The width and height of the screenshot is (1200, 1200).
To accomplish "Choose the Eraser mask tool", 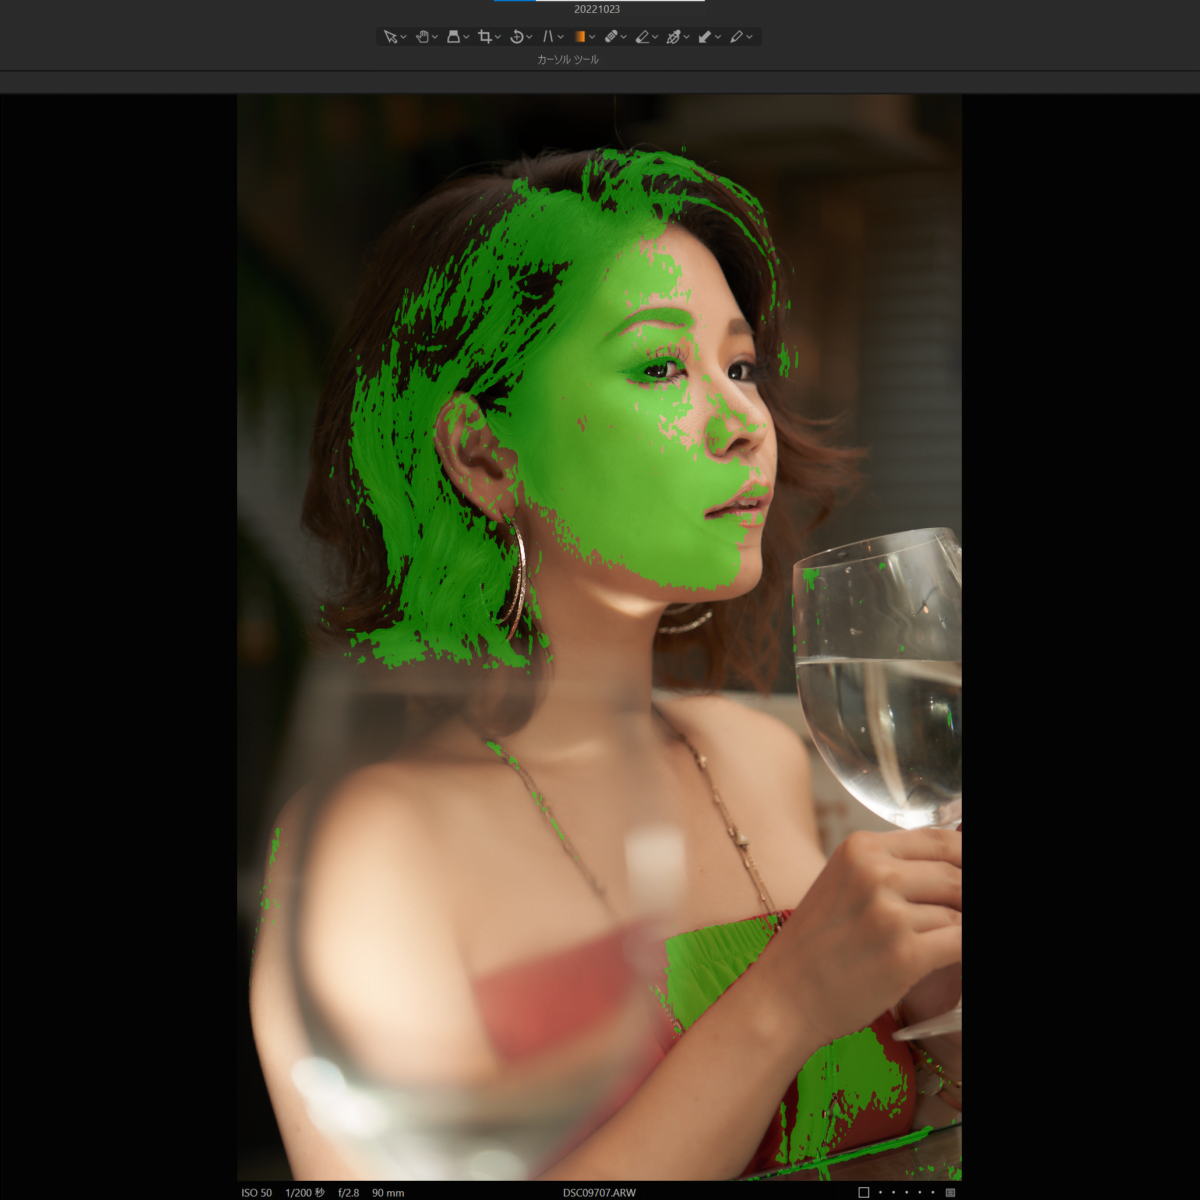I will pos(642,37).
